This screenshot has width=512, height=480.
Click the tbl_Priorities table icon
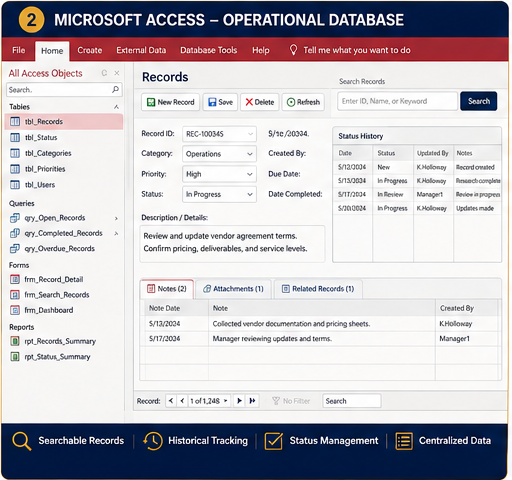pos(15,169)
